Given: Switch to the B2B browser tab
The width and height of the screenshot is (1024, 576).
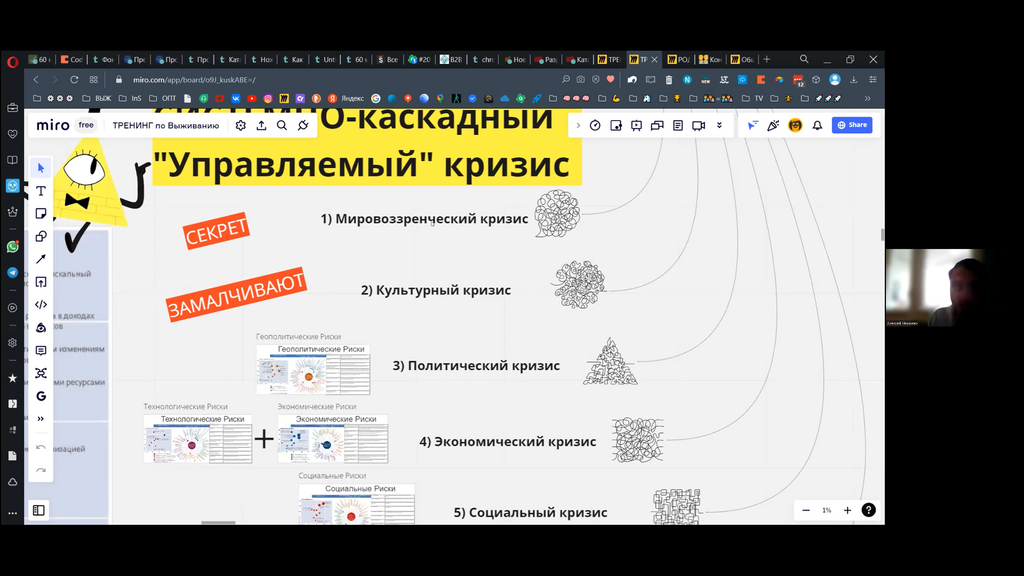Looking at the screenshot, I should click(x=451, y=59).
